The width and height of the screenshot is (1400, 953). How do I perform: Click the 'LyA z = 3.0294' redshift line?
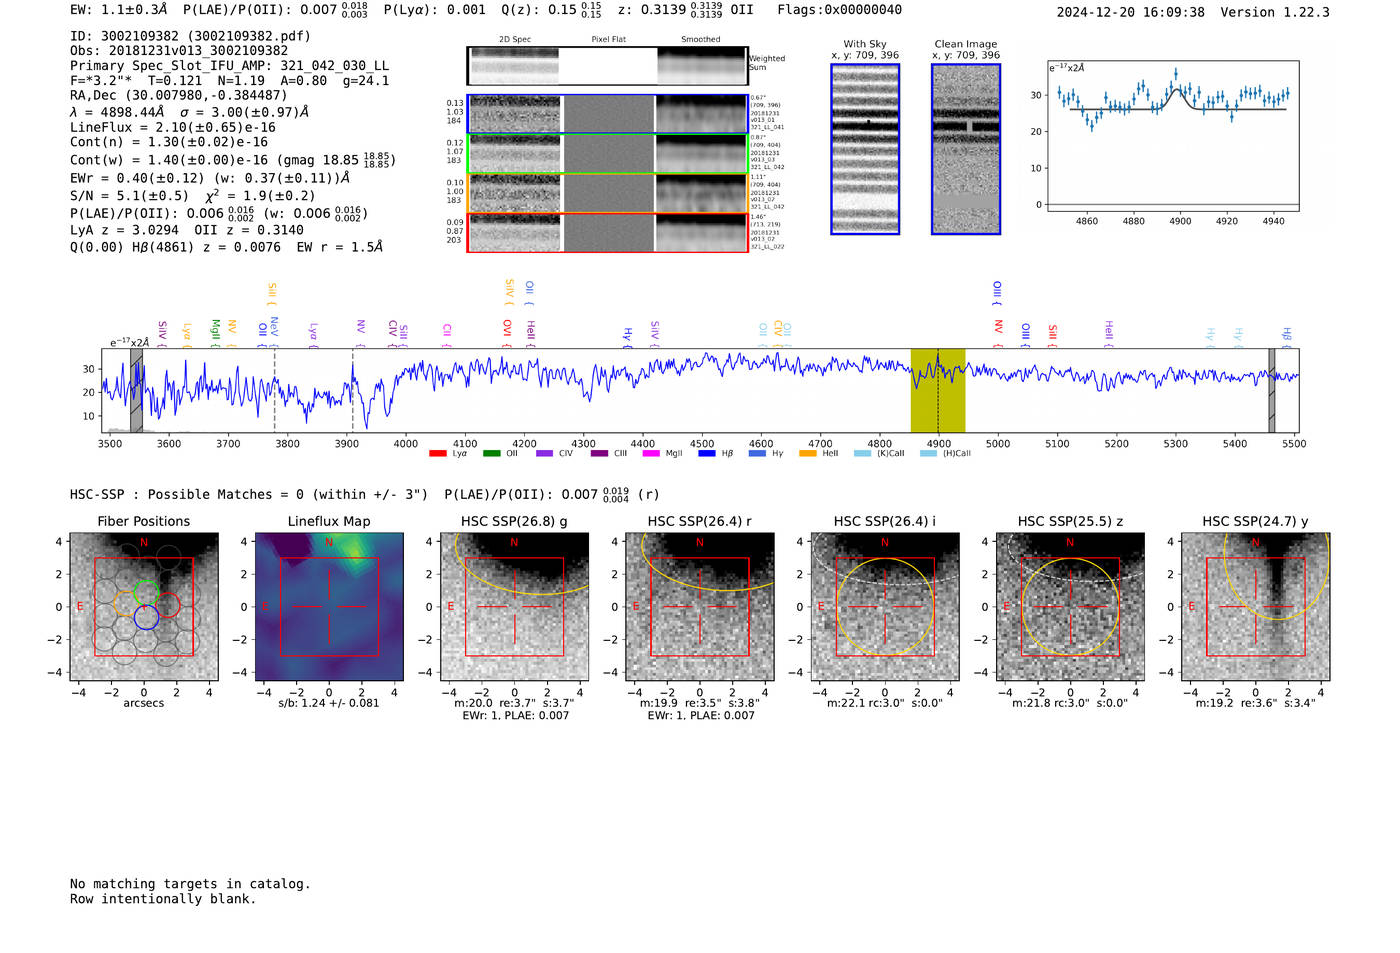[125, 230]
